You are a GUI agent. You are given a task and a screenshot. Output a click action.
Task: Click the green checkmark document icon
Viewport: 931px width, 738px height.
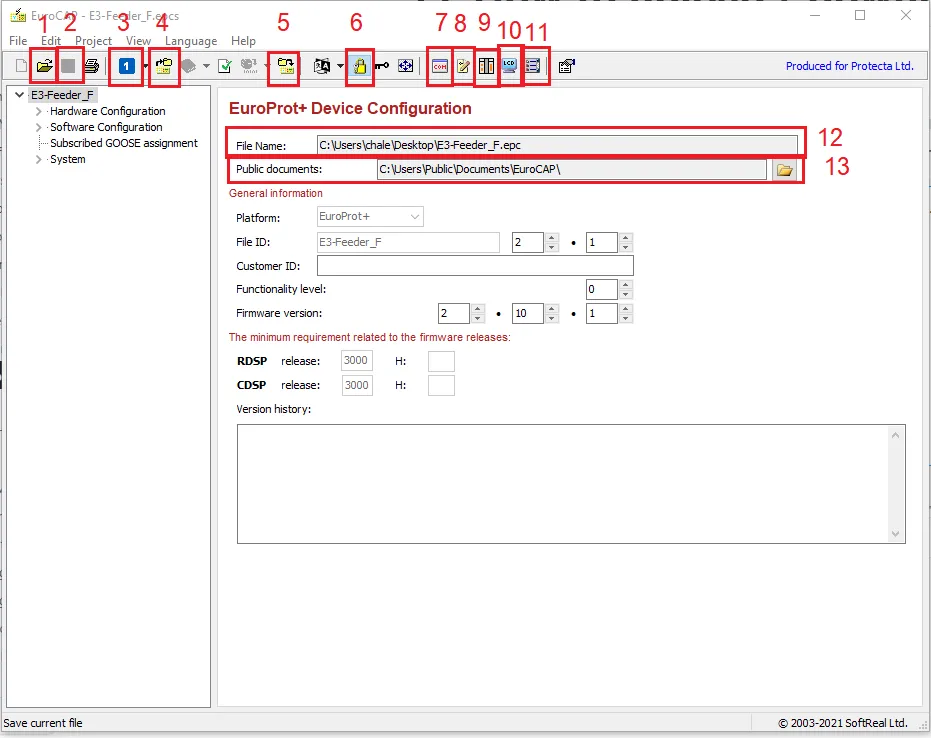pos(225,66)
